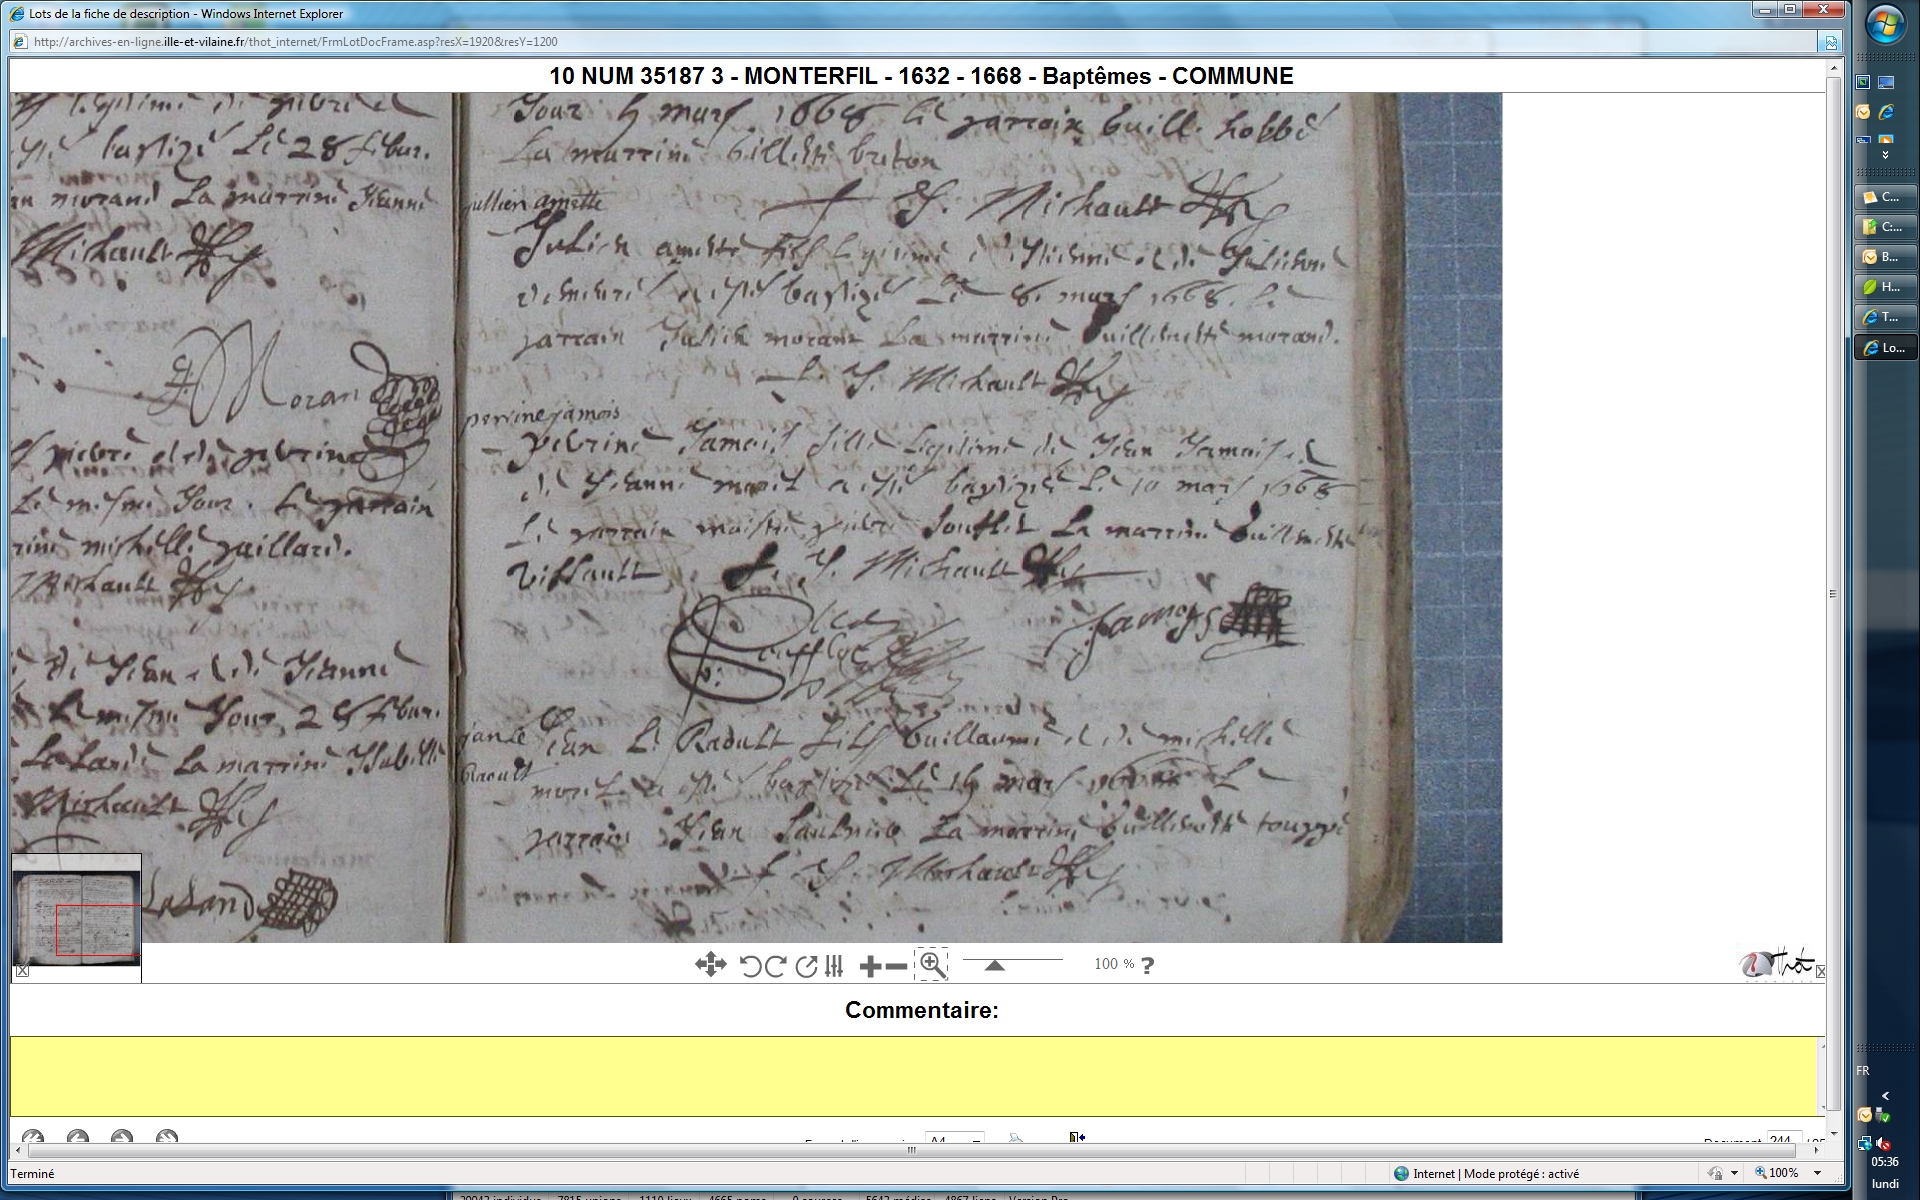The height and width of the screenshot is (1200, 1920).
Task: Click the compatibility view button beside address
Action: [x=1831, y=42]
